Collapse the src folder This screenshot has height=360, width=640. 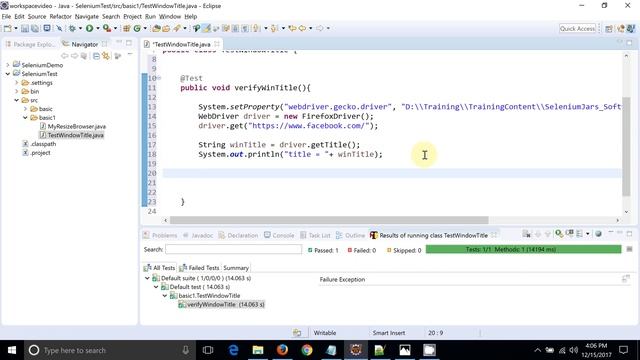16,100
